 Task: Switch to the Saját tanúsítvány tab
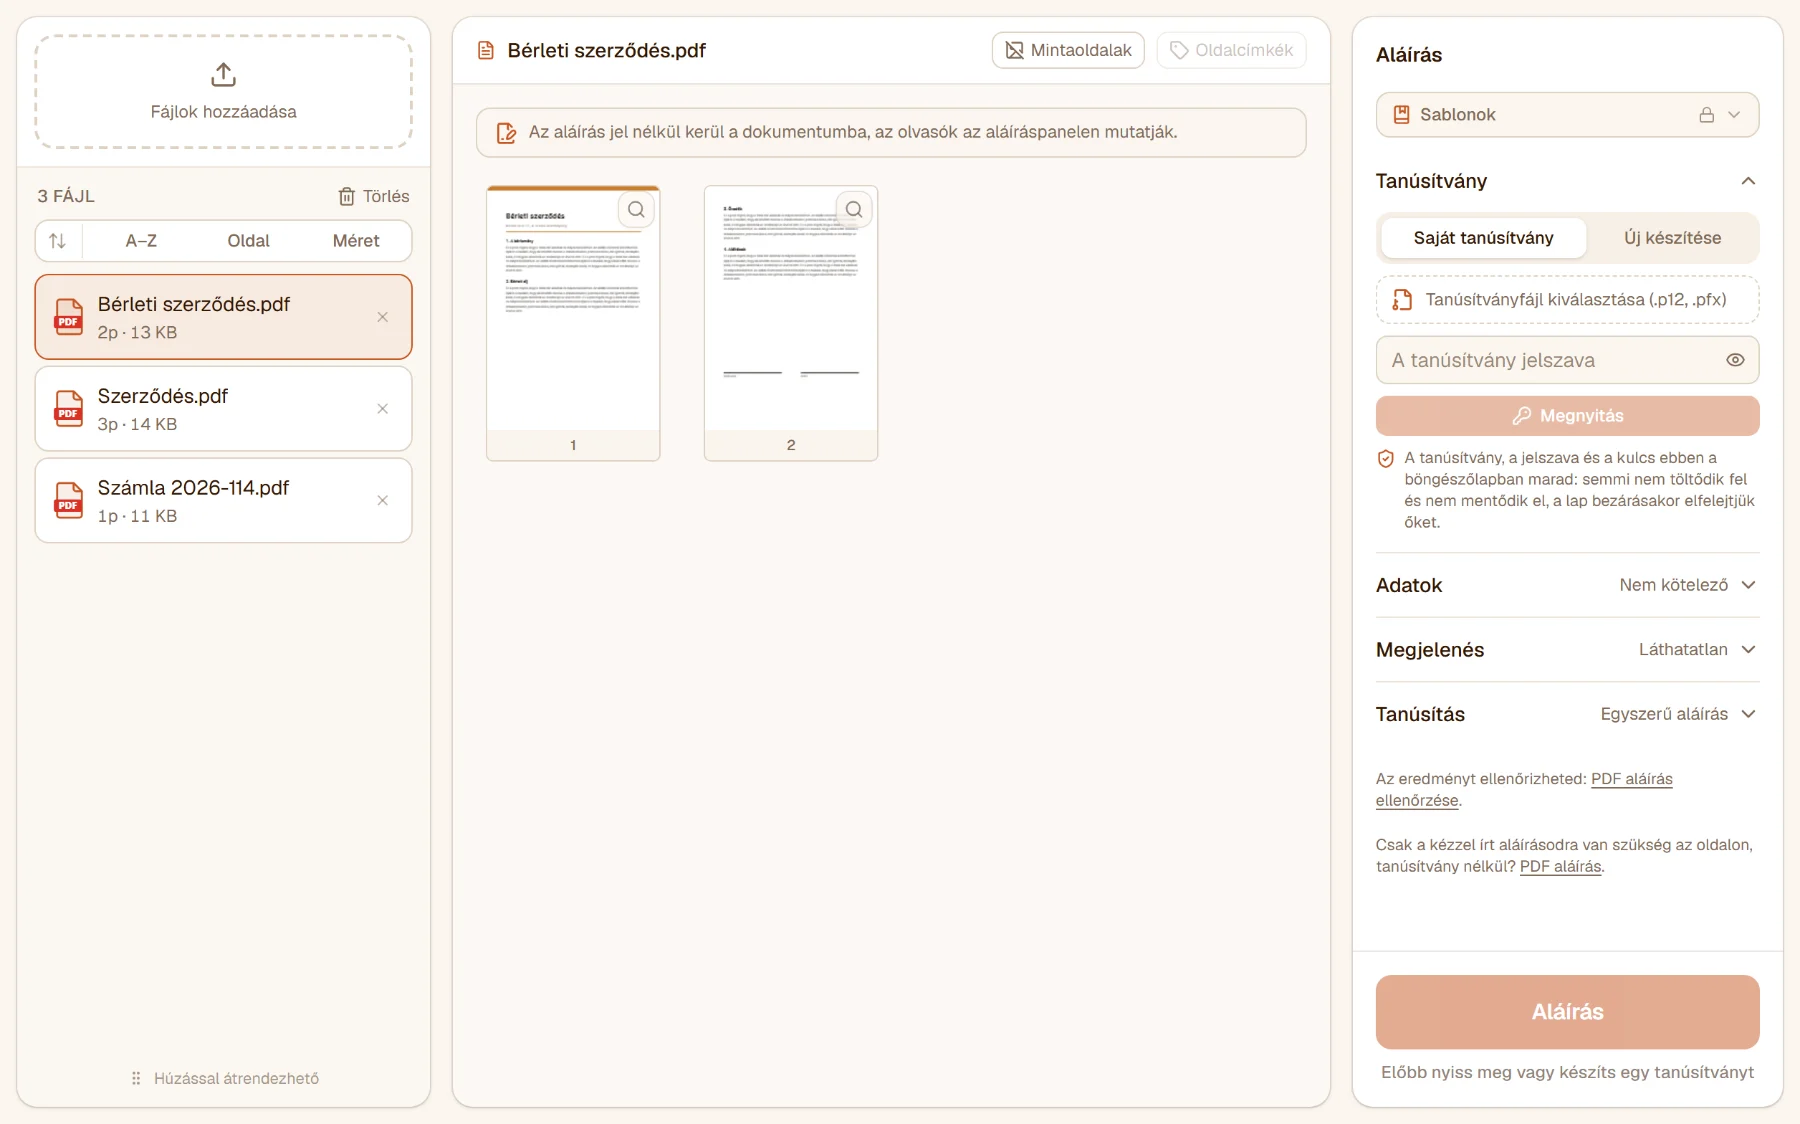(x=1483, y=238)
